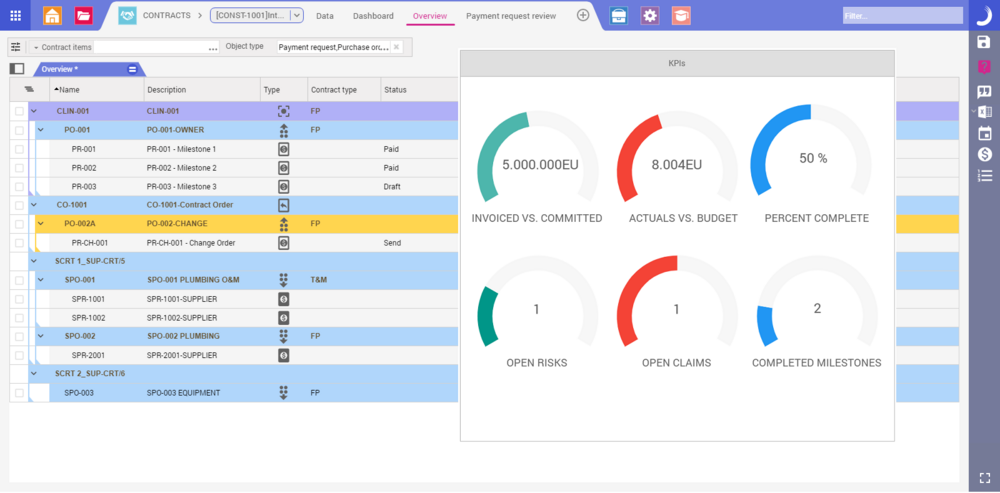The height and width of the screenshot is (493, 1000).
Task: Select the CLIN-001 row checkbox
Action: [19, 111]
